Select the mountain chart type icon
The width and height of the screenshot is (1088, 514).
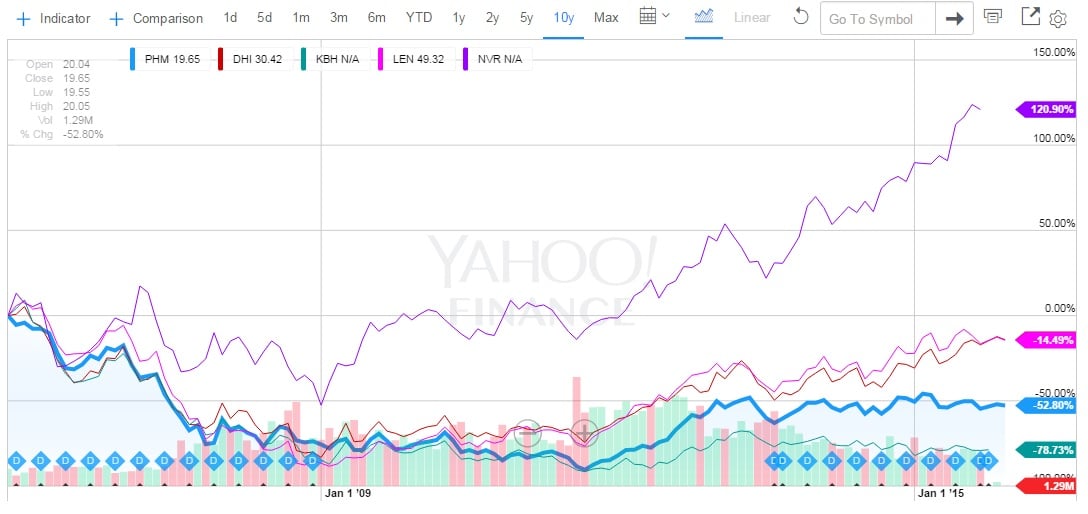(x=705, y=17)
